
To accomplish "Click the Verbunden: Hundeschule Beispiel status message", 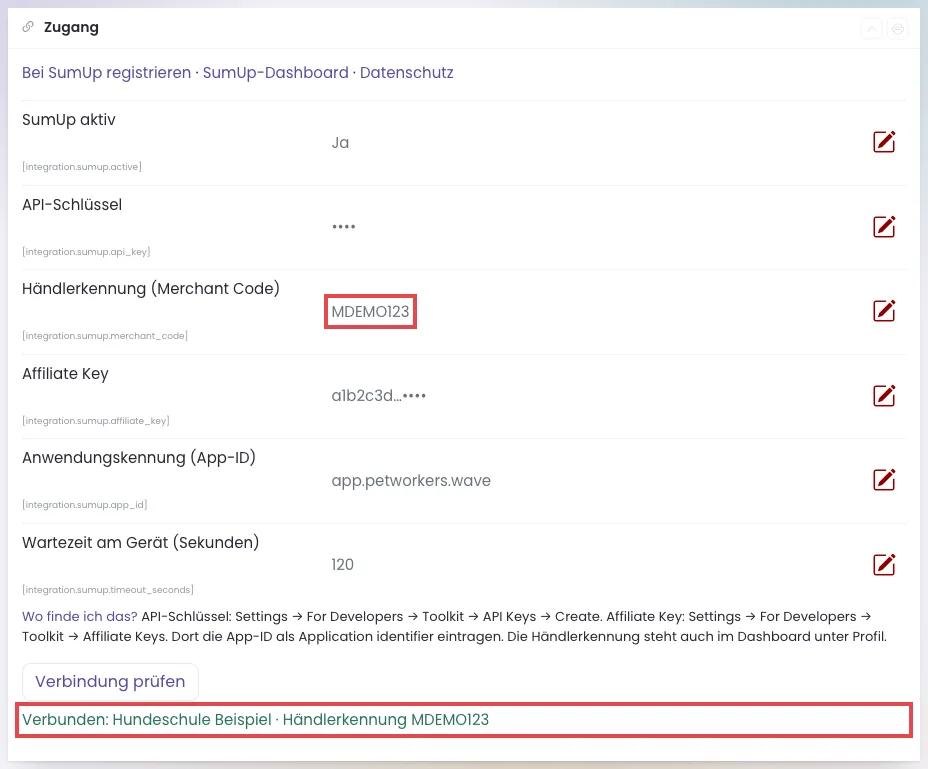I will 256,720.
